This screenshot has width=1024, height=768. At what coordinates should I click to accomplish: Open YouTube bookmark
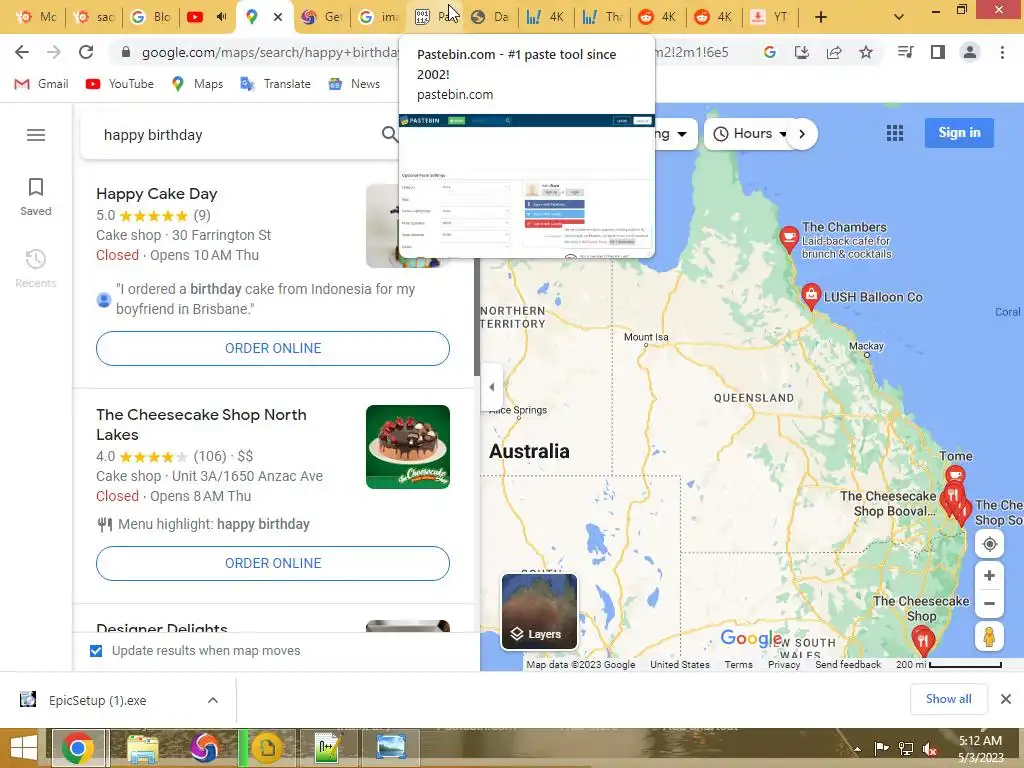click(x=120, y=84)
